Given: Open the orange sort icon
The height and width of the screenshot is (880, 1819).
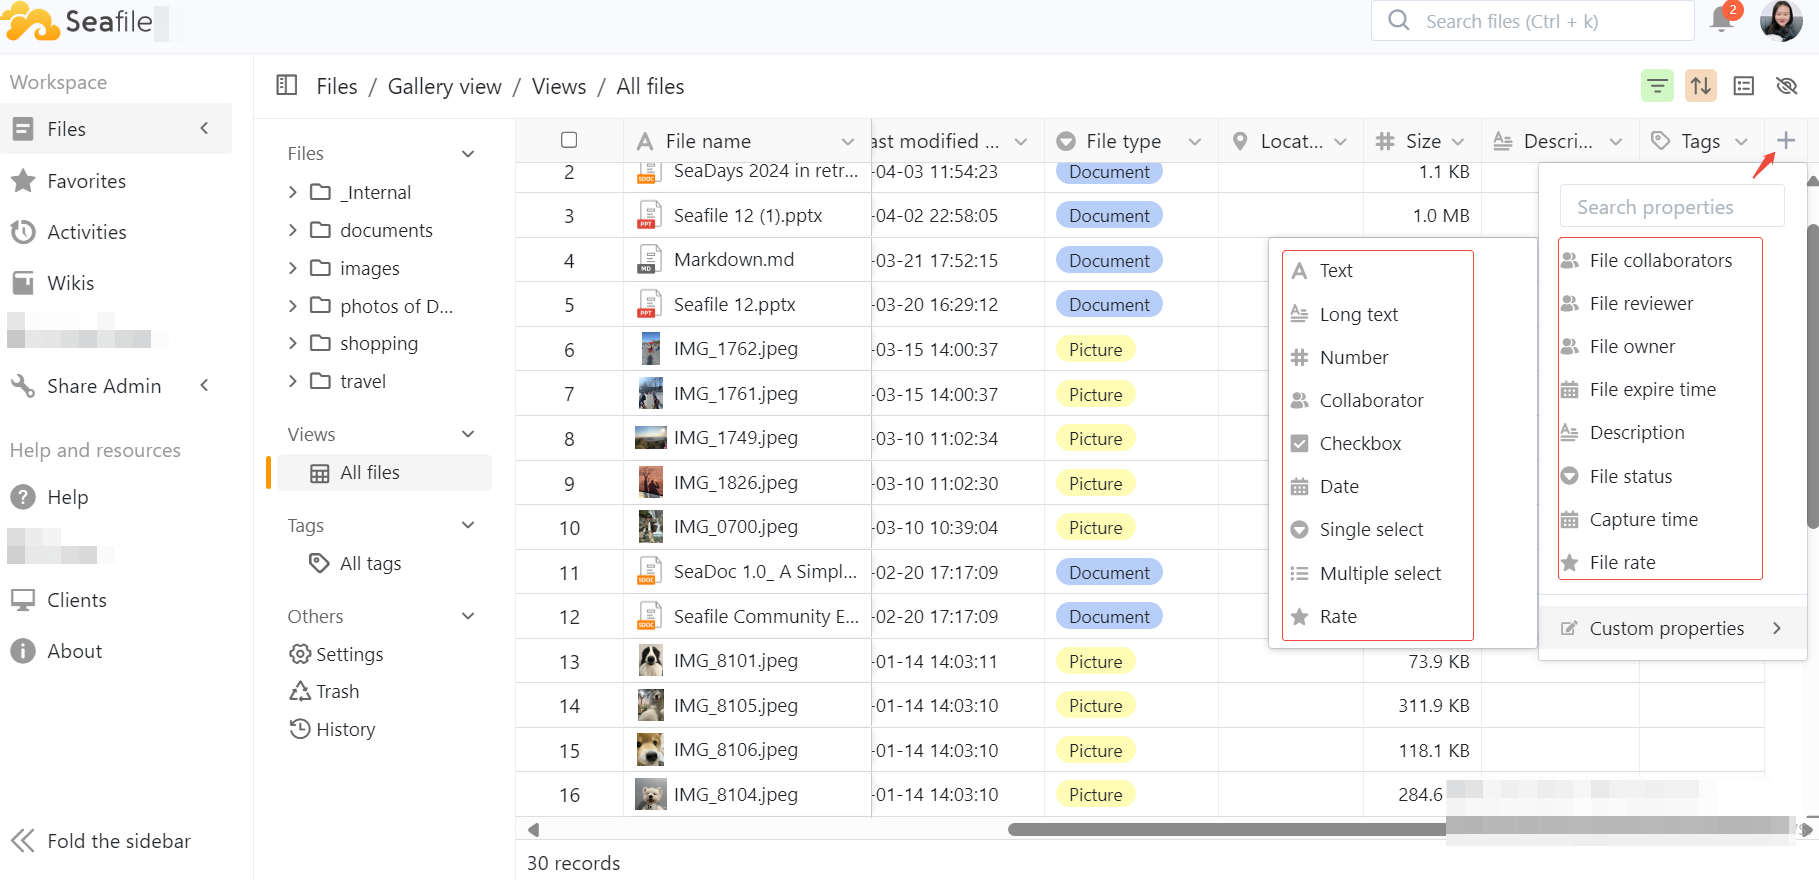Looking at the screenshot, I should coord(1700,86).
